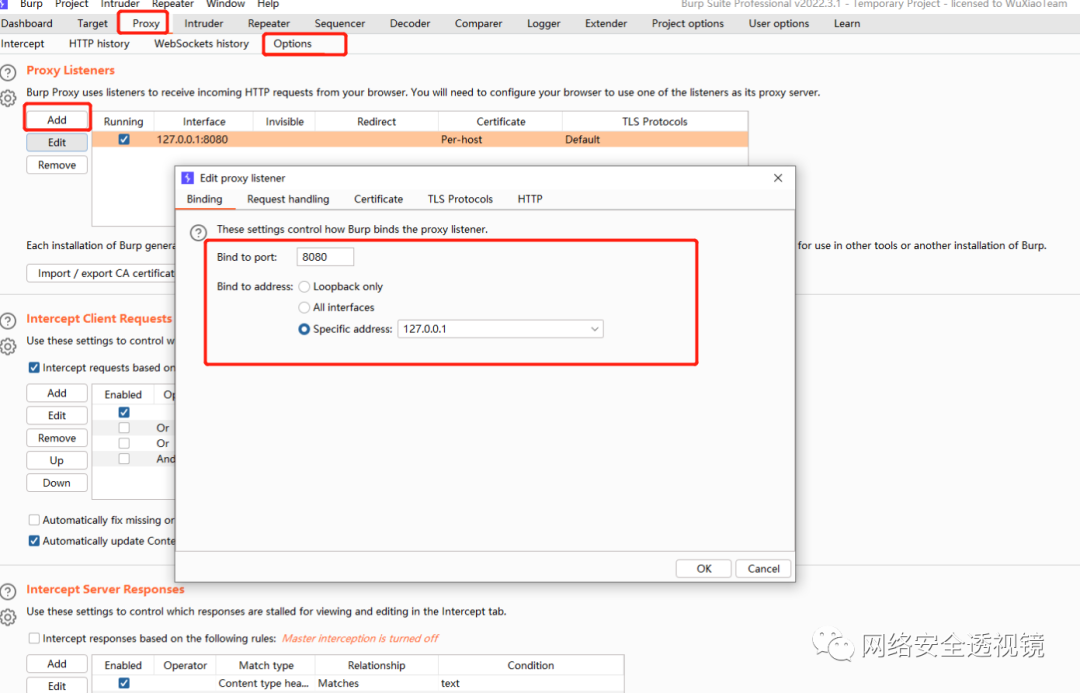This screenshot has width=1080, height=693.
Task: Open the Burp menu
Action: click(31, 4)
